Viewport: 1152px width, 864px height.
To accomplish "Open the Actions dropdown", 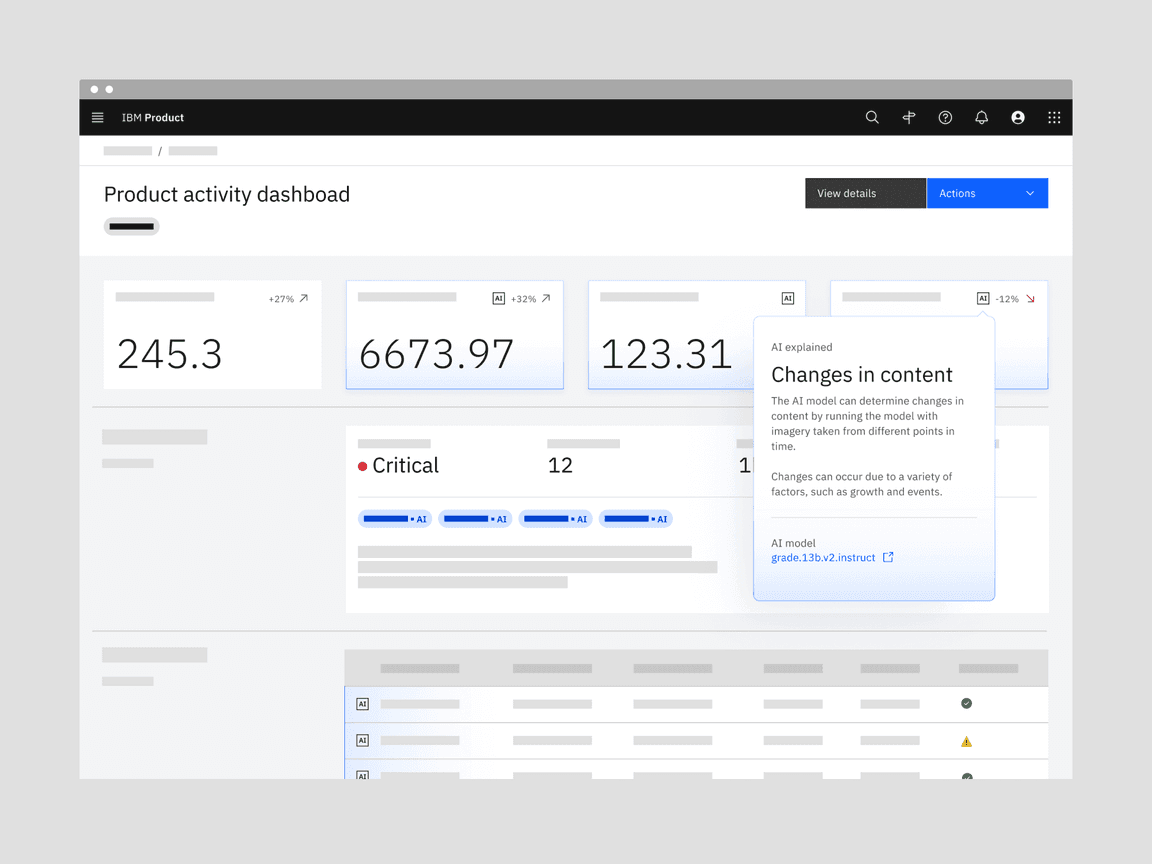I will tap(987, 193).
